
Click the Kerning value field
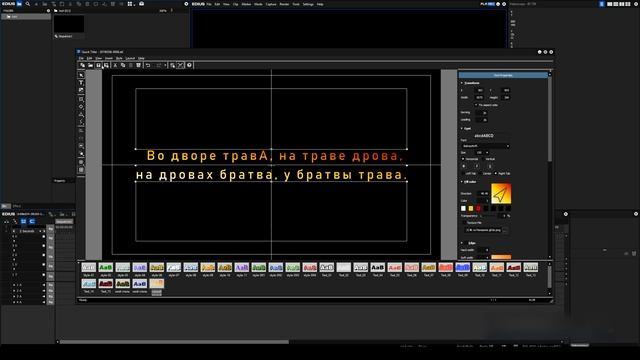pos(482,113)
